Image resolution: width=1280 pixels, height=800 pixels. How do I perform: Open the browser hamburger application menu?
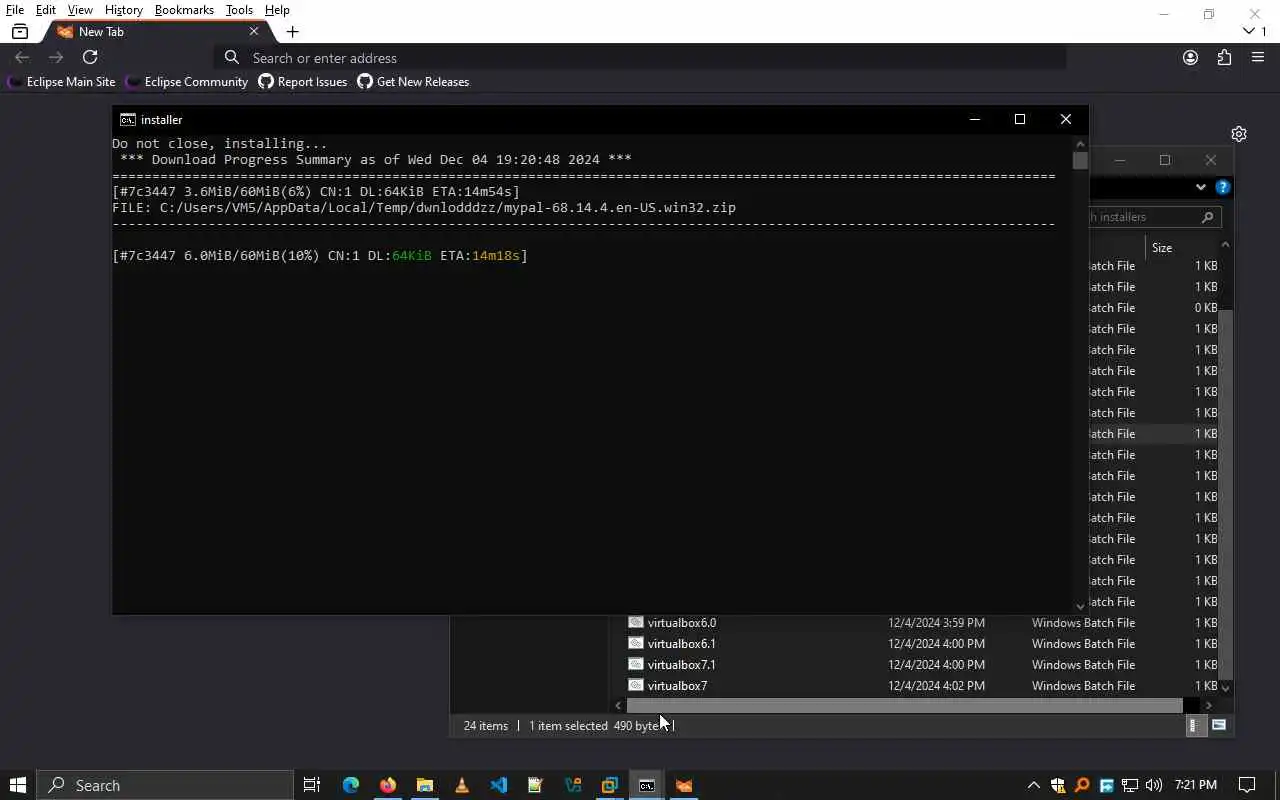pos(1258,58)
